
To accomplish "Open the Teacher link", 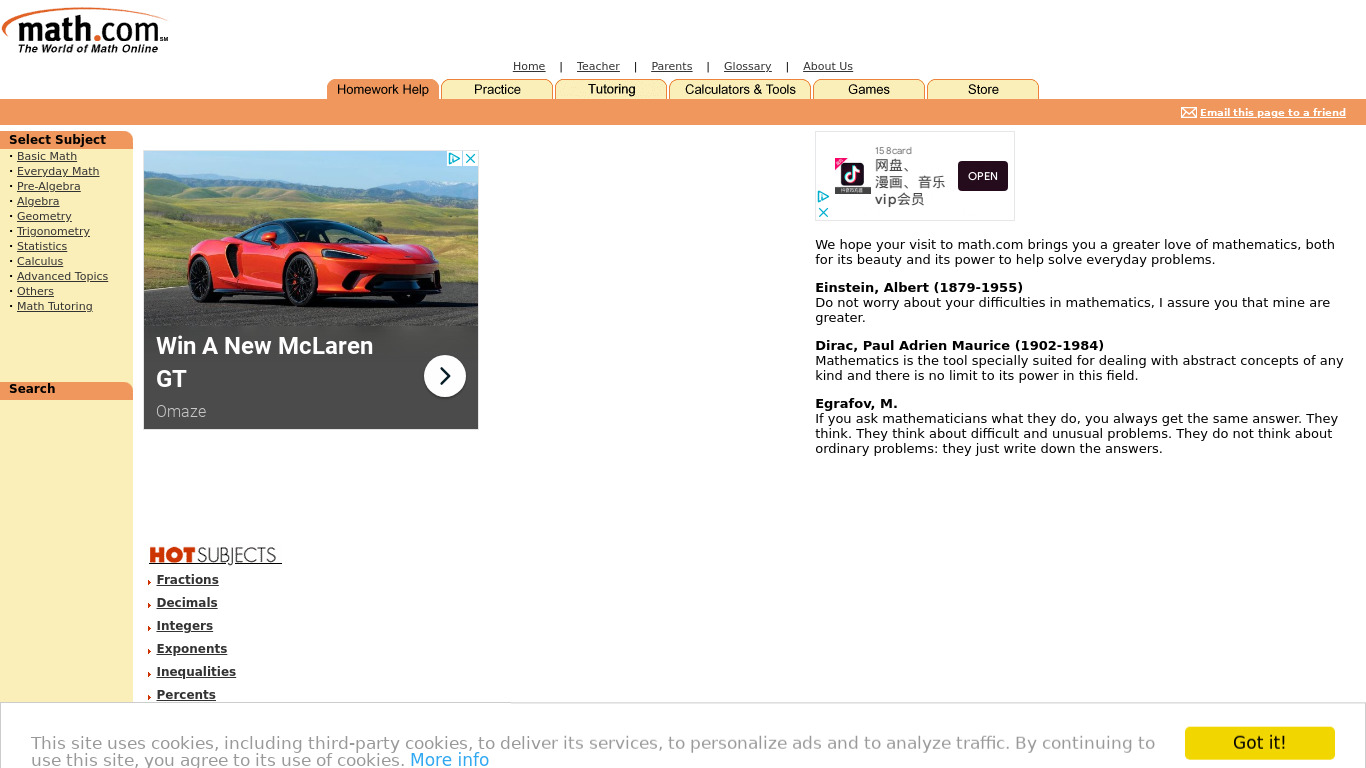I will tap(598, 67).
